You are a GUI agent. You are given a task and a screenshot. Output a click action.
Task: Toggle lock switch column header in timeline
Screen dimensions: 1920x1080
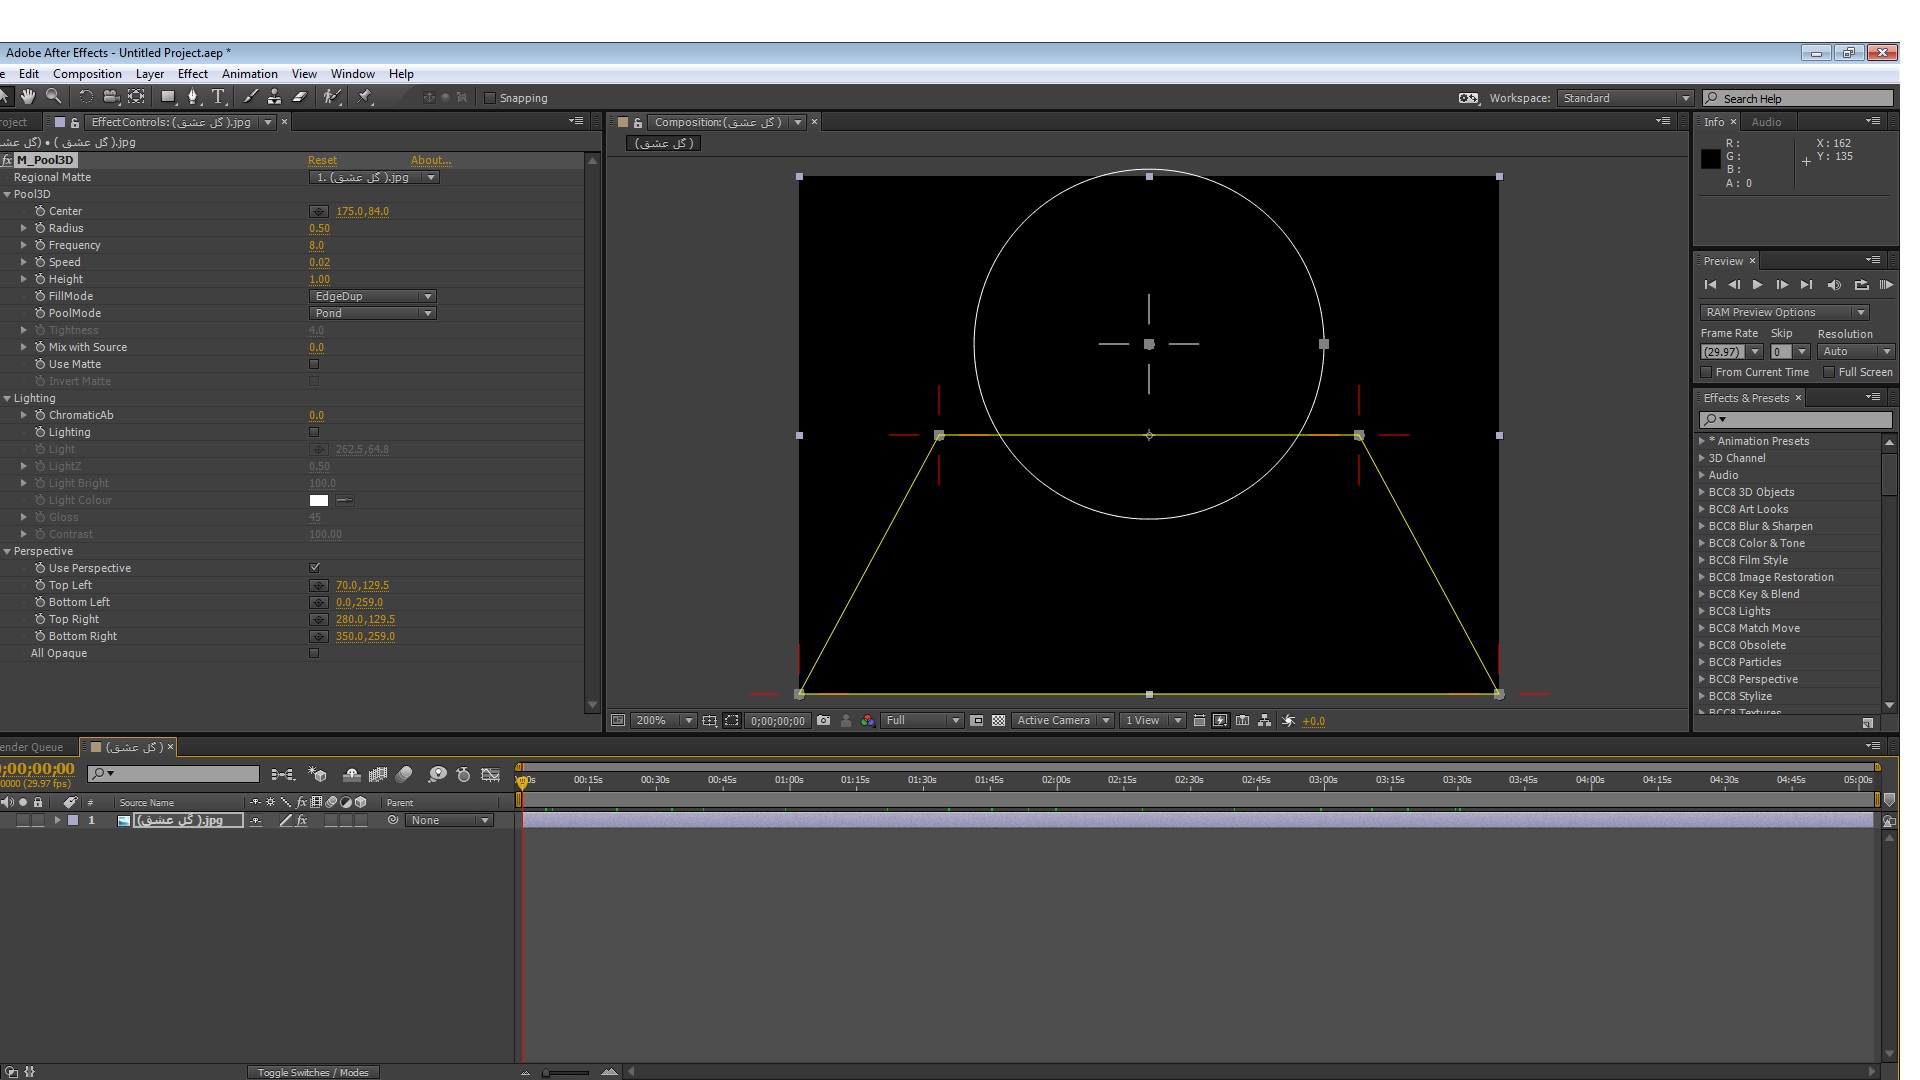click(38, 802)
